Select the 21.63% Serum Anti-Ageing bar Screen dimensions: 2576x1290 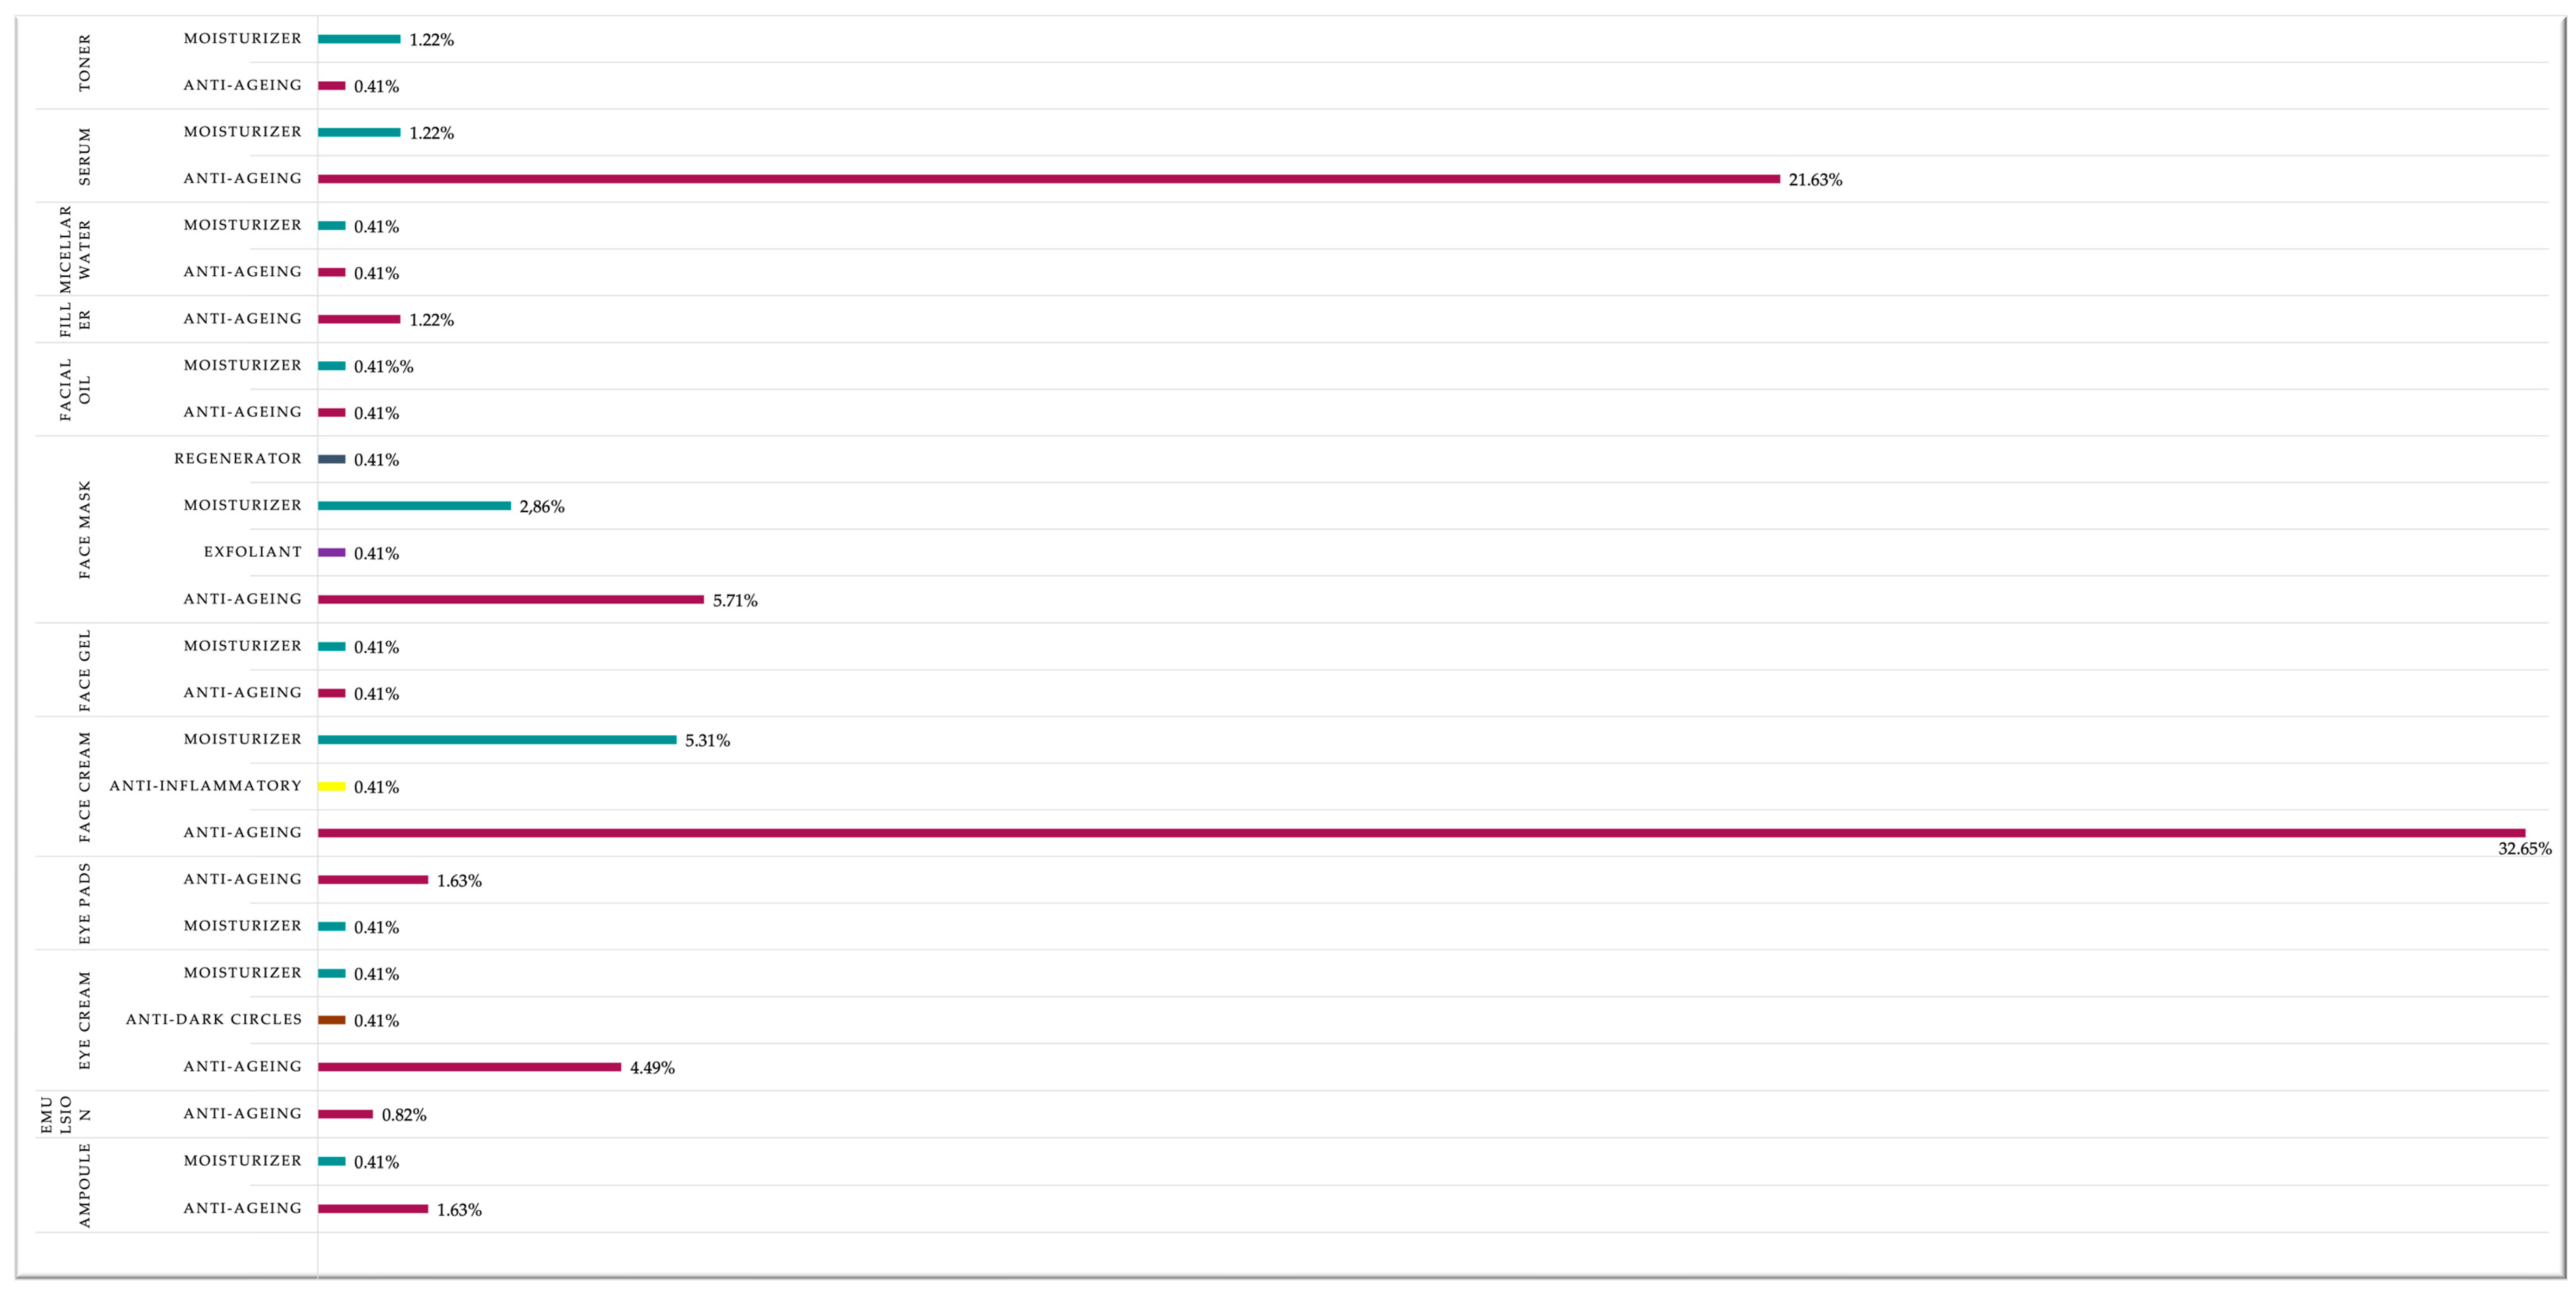[x=1048, y=179]
